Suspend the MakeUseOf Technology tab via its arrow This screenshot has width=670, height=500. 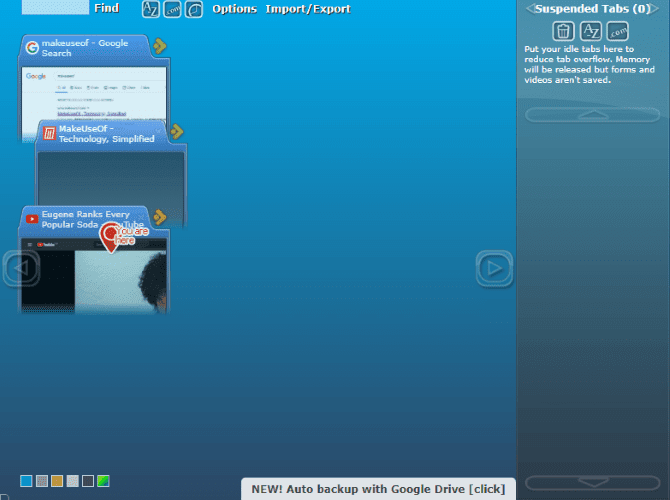[x=176, y=131]
